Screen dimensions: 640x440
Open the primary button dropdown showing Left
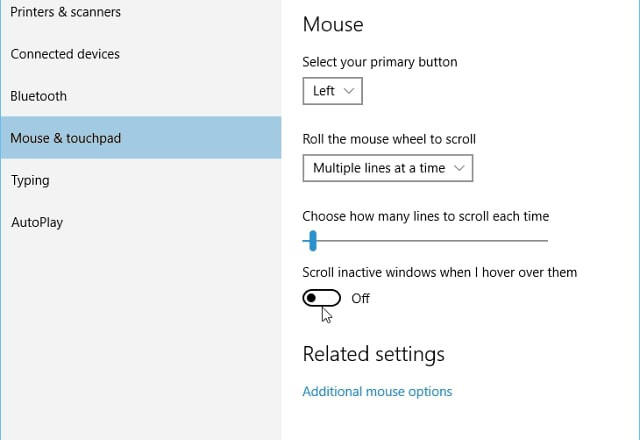tap(332, 91)
